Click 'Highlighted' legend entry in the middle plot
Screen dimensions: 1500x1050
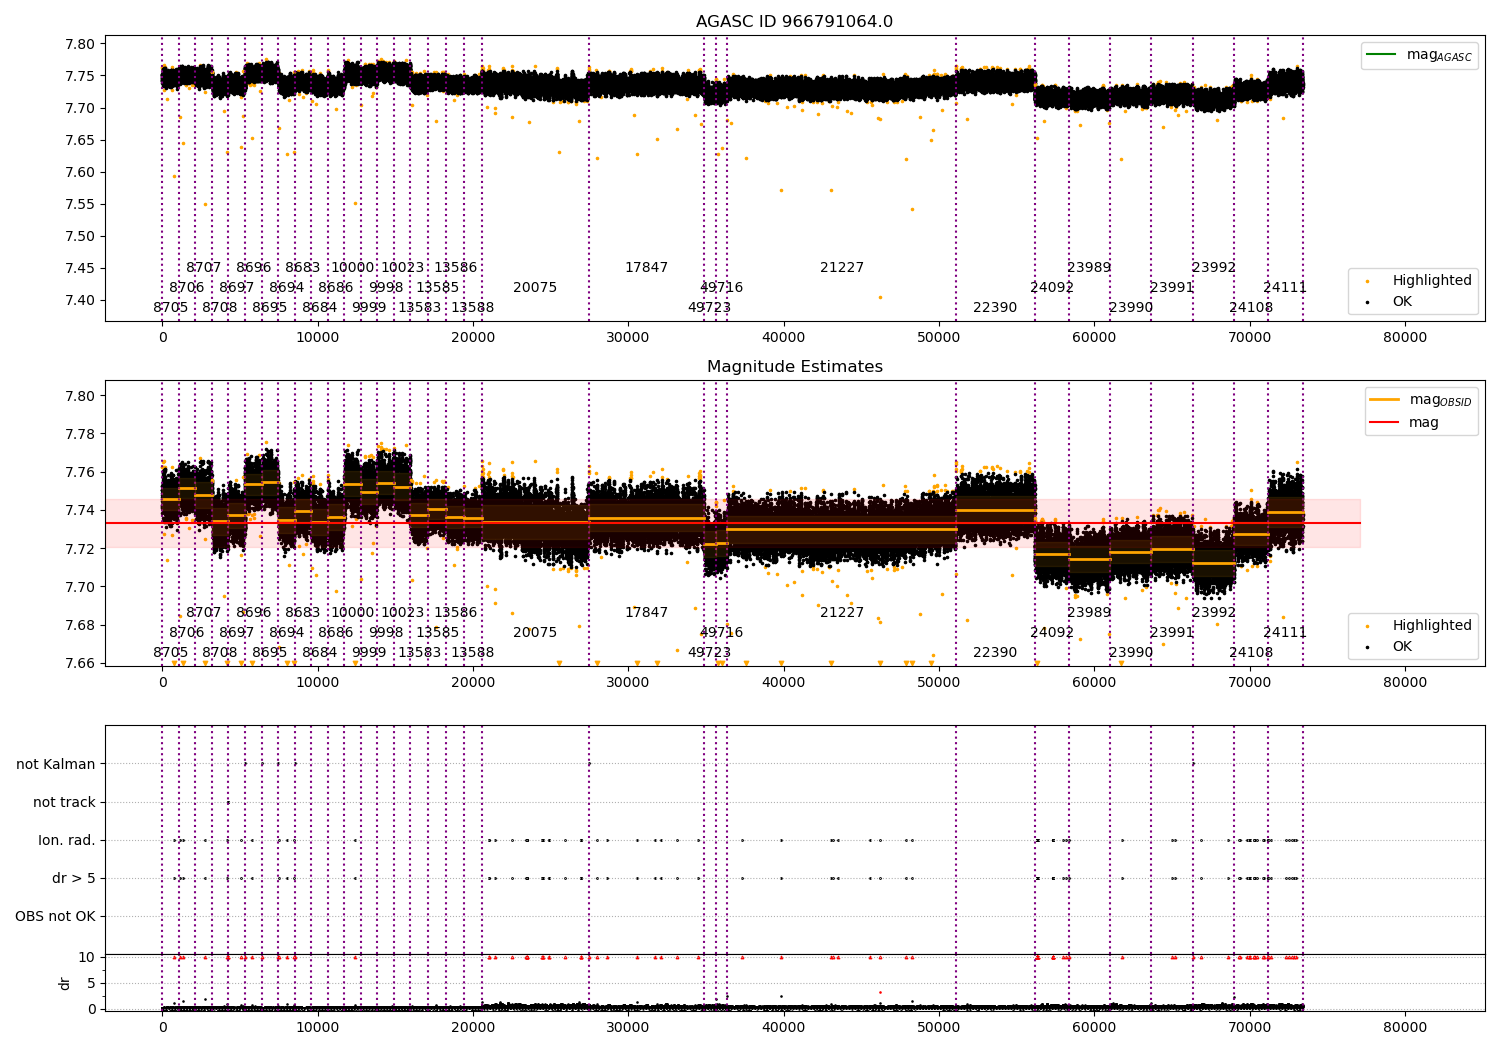pos(1420,625)
